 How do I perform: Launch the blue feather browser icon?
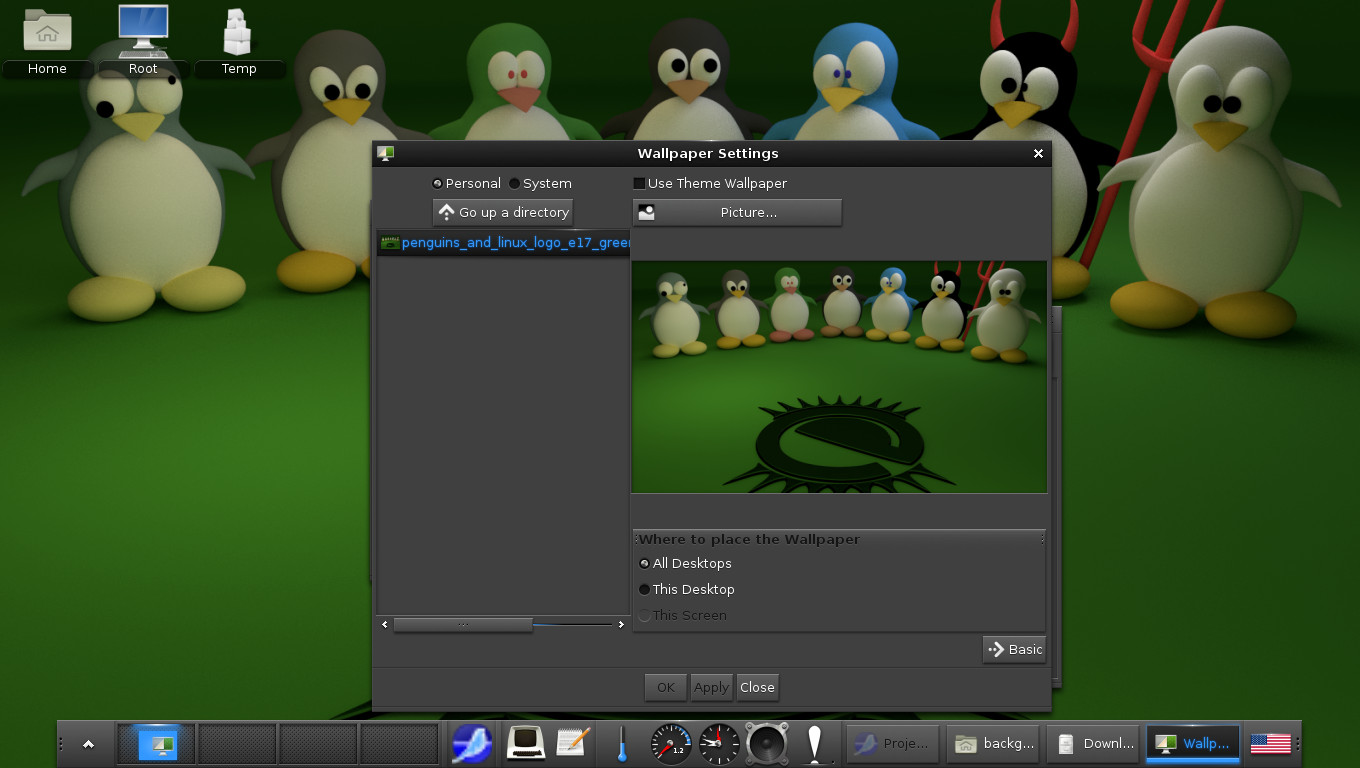pos(472,744)
